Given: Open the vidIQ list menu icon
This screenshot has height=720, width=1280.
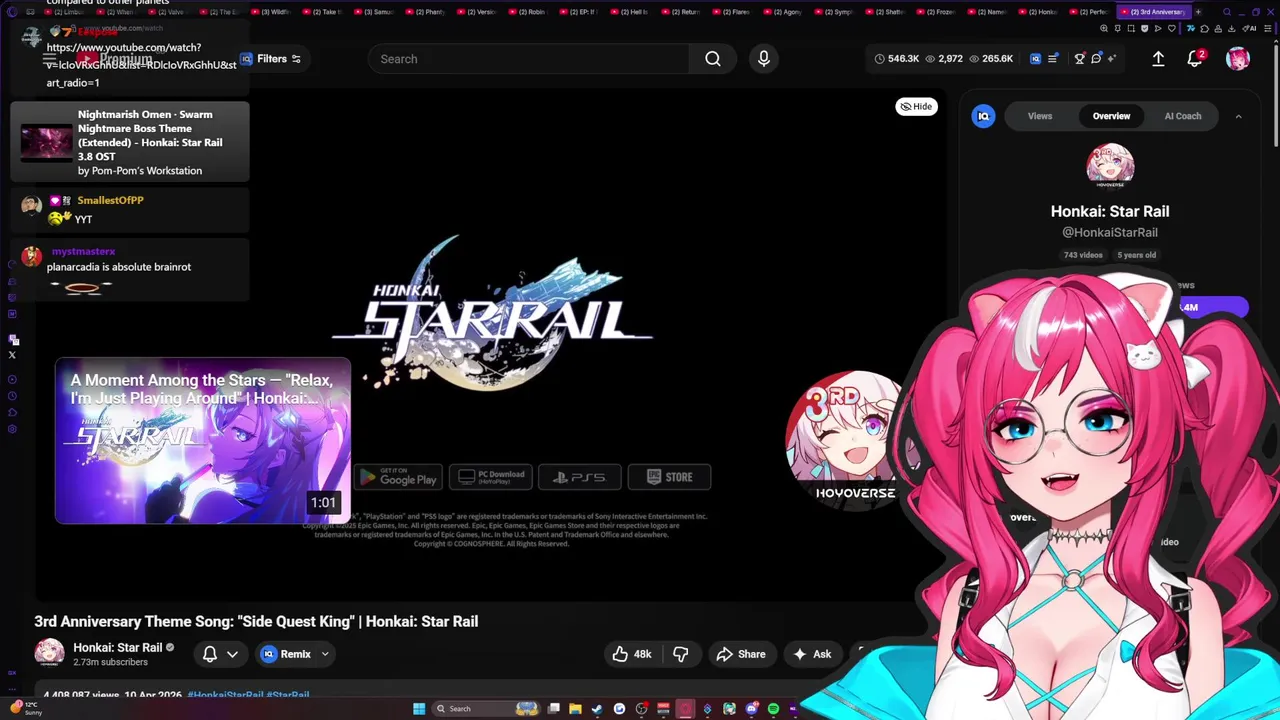Looking at the screenshot, I should point(1052,59).
